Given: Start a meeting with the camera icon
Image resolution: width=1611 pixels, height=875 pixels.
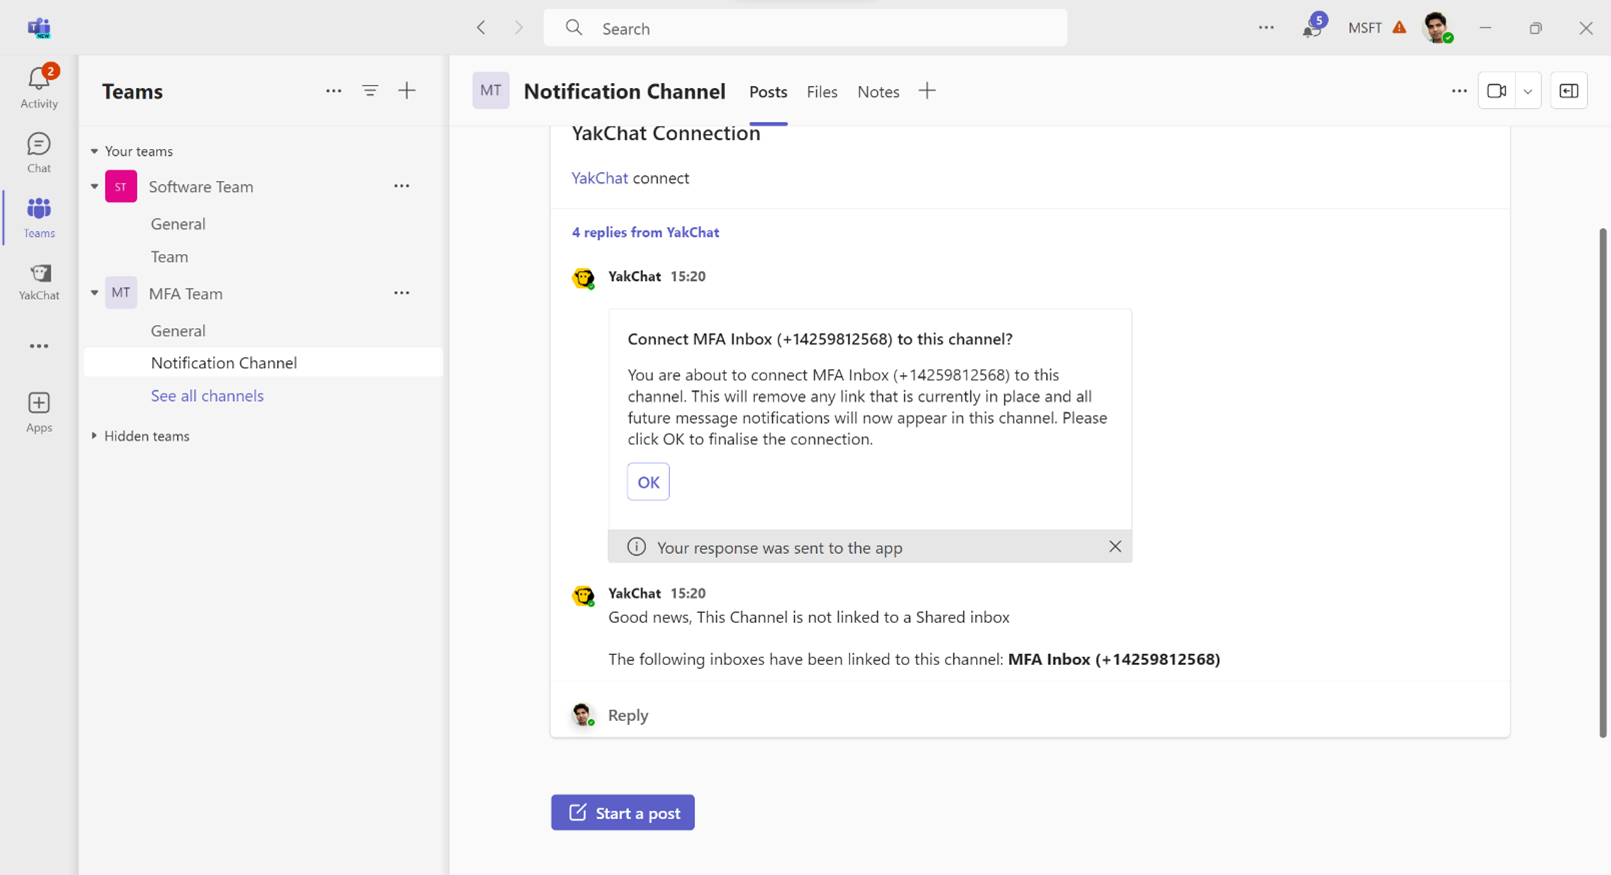Looking at the screenshot, I should tap(1497, 91).
